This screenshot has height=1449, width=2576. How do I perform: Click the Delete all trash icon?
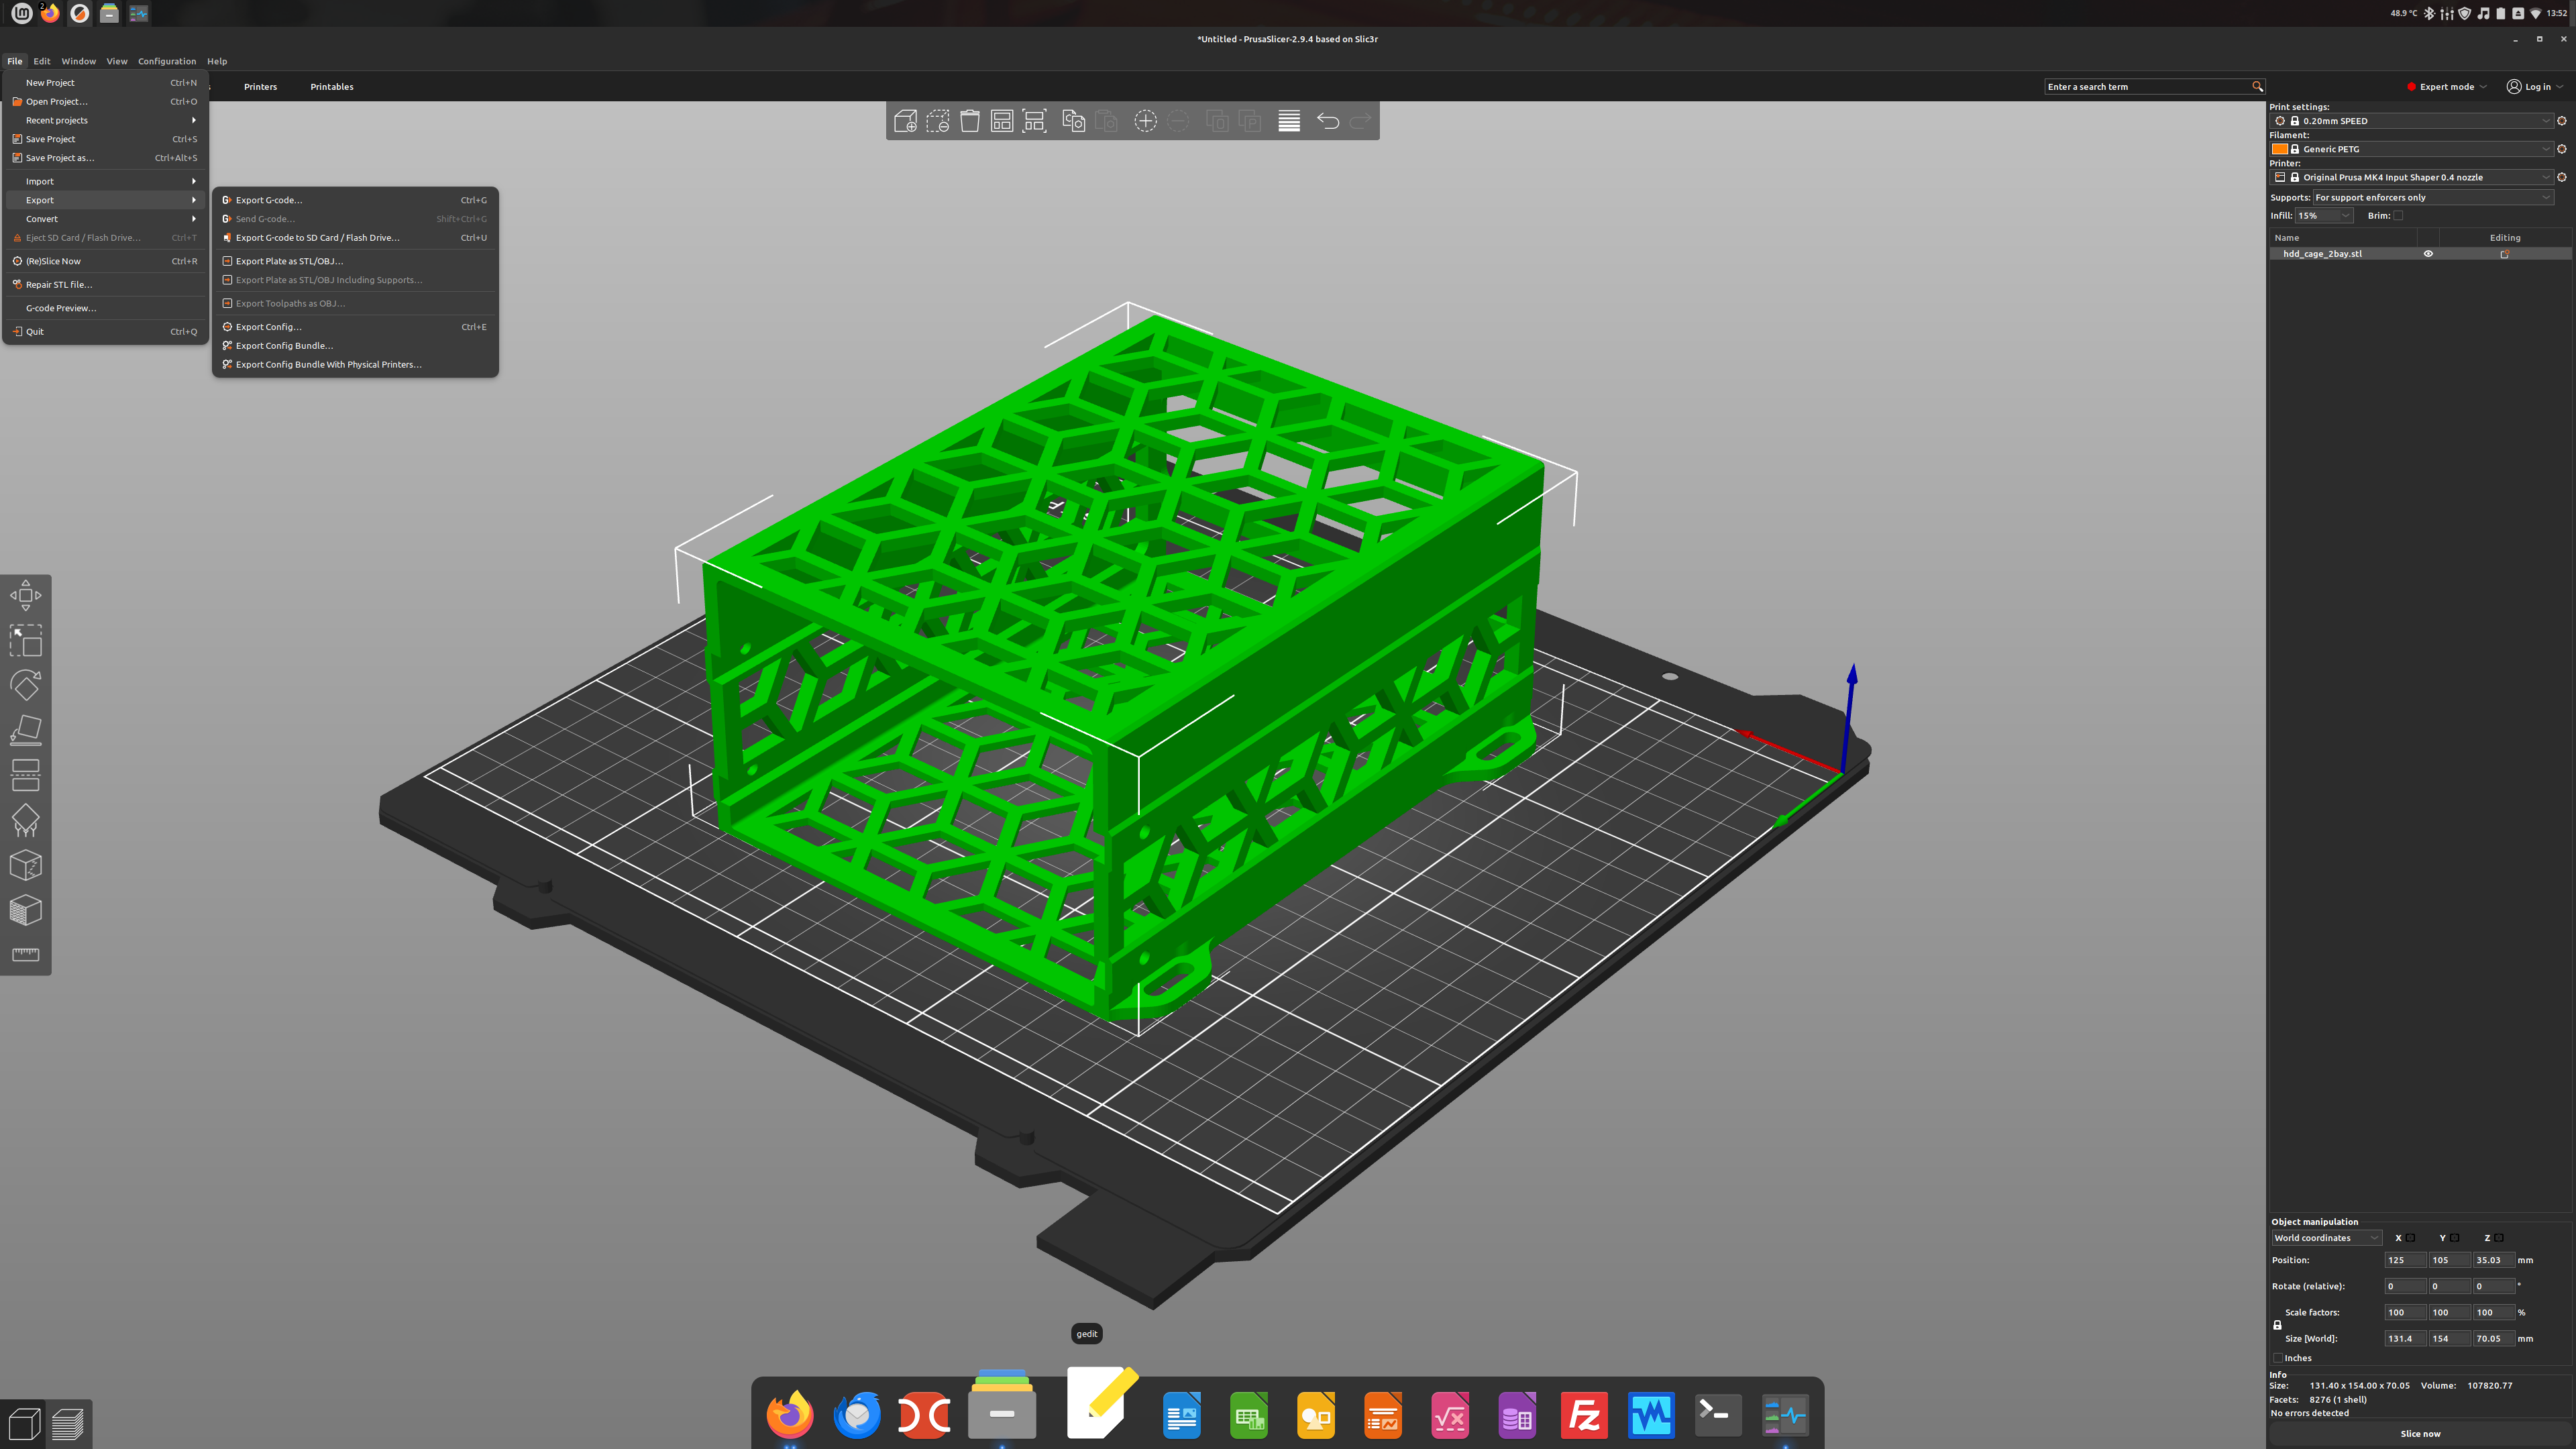tap(969, 121)
